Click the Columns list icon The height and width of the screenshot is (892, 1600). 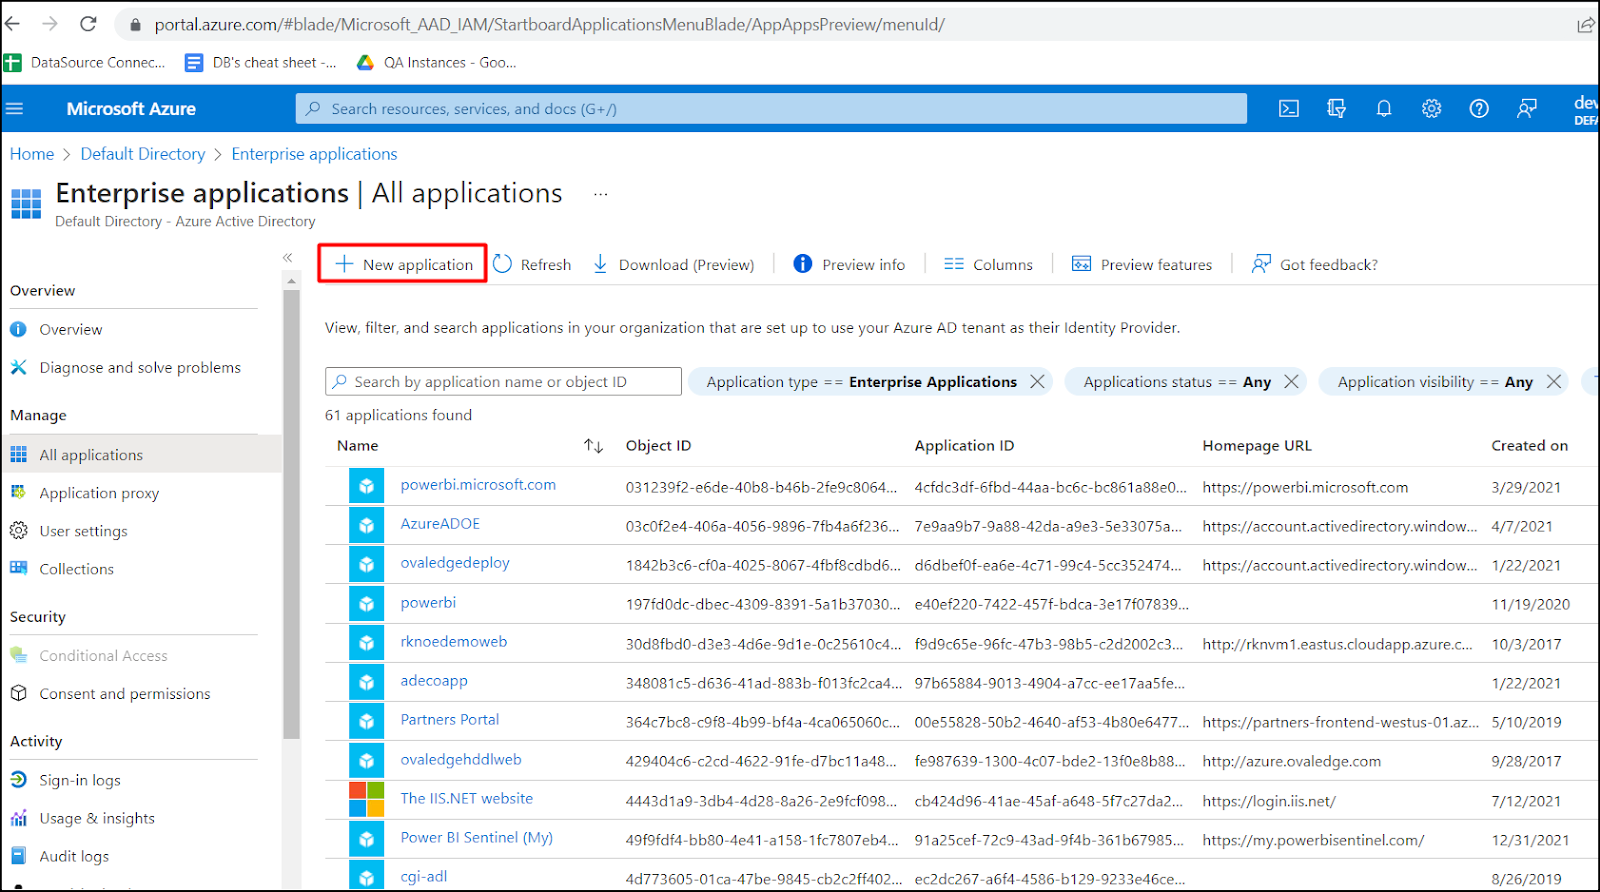pyautogui.click(x=954, y=264)
